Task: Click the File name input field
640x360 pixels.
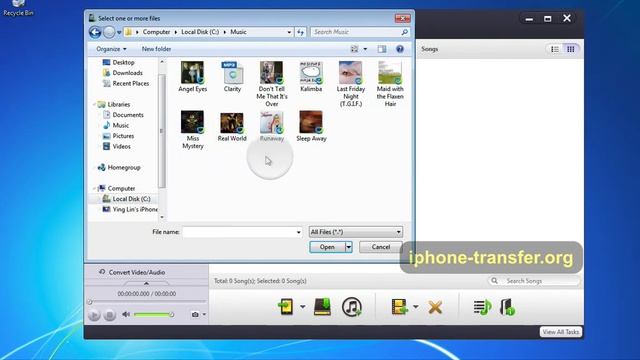Action: [x=239, y=232]
